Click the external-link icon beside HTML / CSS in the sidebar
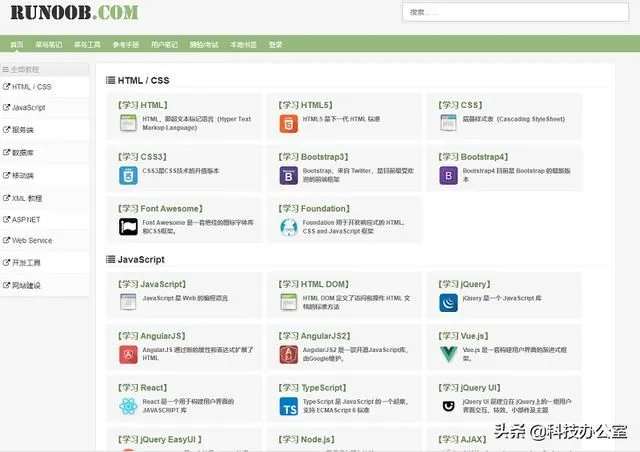The width and height of the screenshot is (640, 452). pyautogui.click(x=6, y=87)
